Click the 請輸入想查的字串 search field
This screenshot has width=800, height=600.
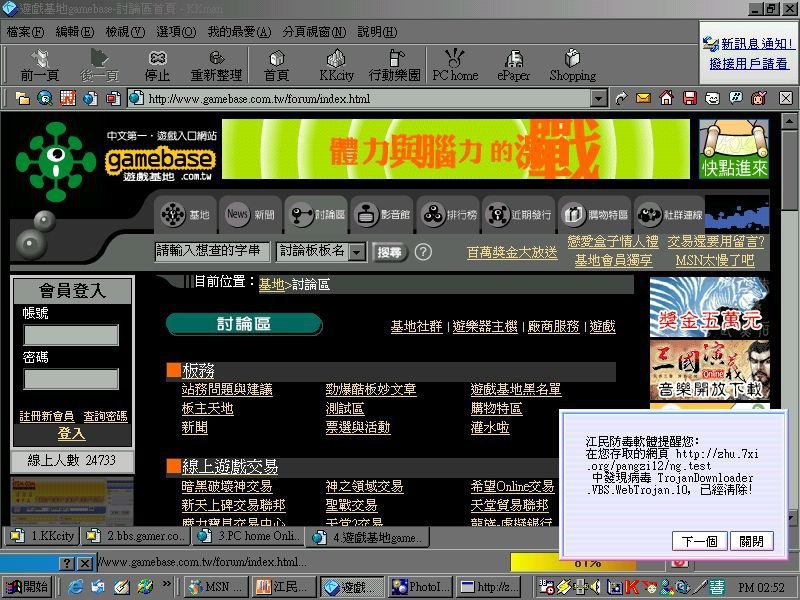212,251
